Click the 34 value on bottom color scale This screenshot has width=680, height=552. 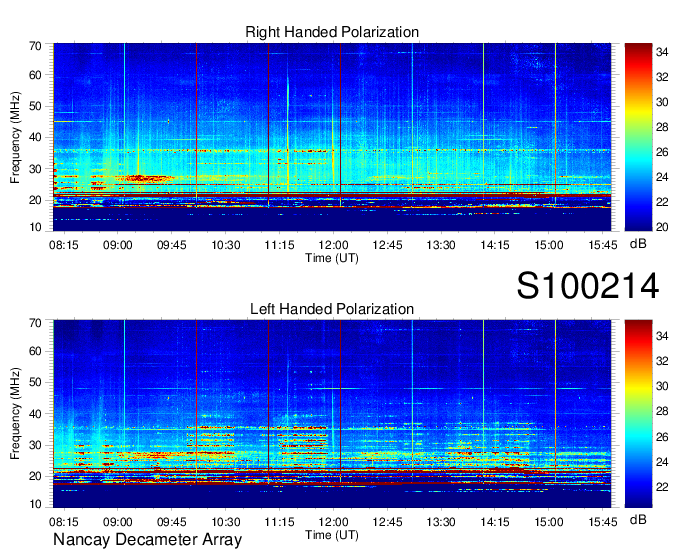pos(662,336)
